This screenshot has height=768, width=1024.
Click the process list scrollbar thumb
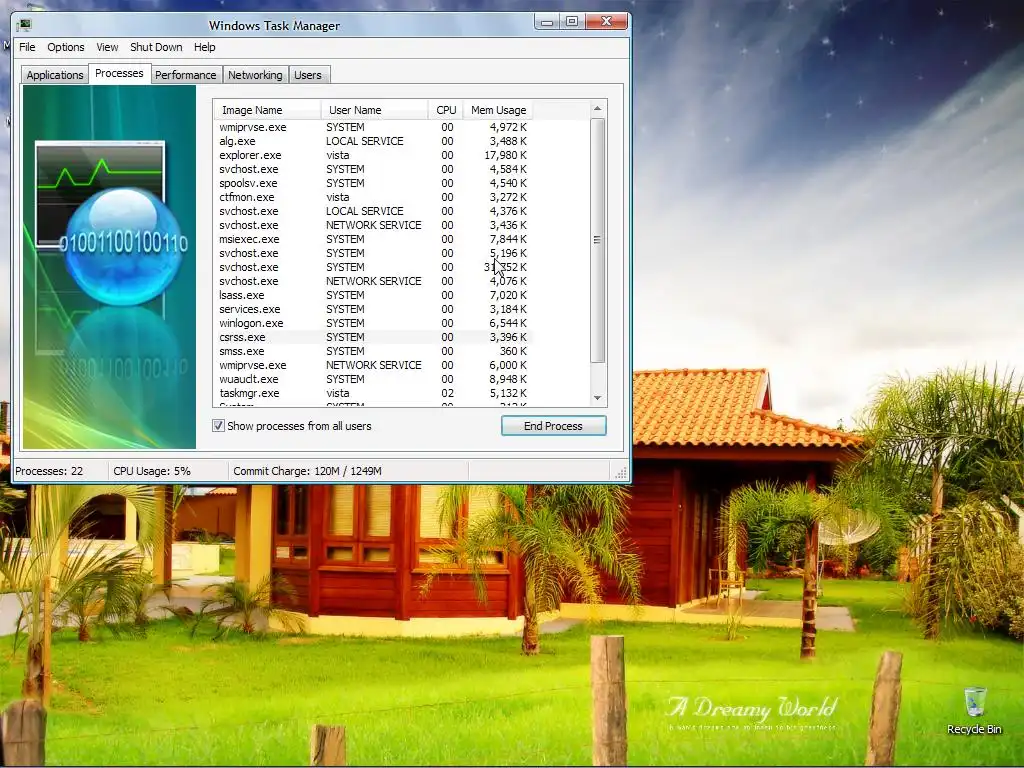point(597,240)
